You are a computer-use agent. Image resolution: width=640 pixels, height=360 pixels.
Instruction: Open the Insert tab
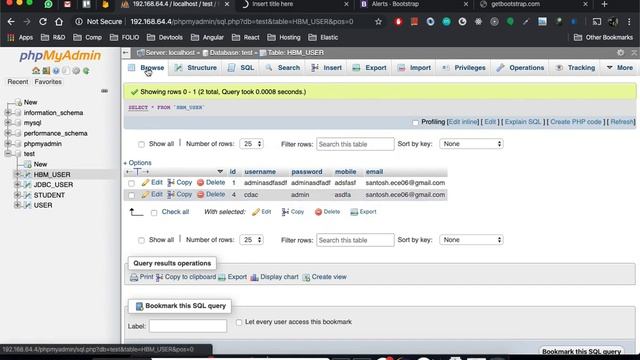pyautogui.click(x=327, y=68)
